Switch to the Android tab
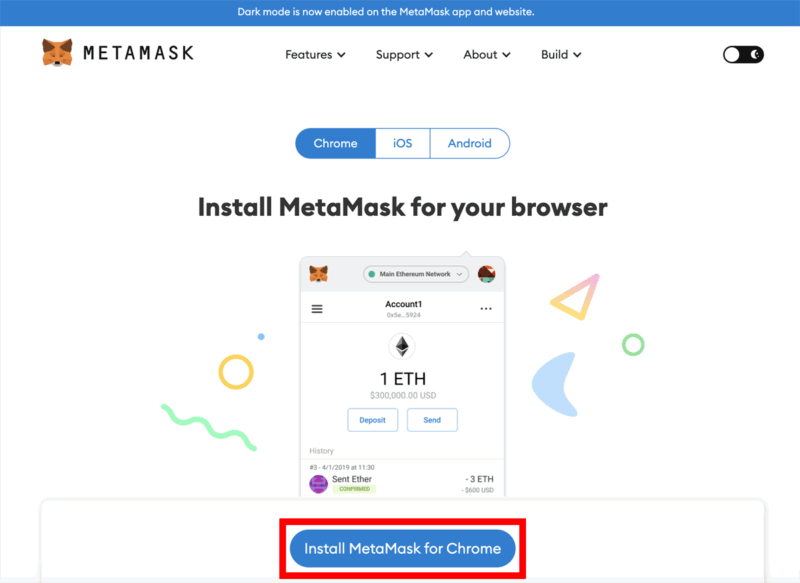The width and height of the screenshot is (800, 583). tap(470, 143)
